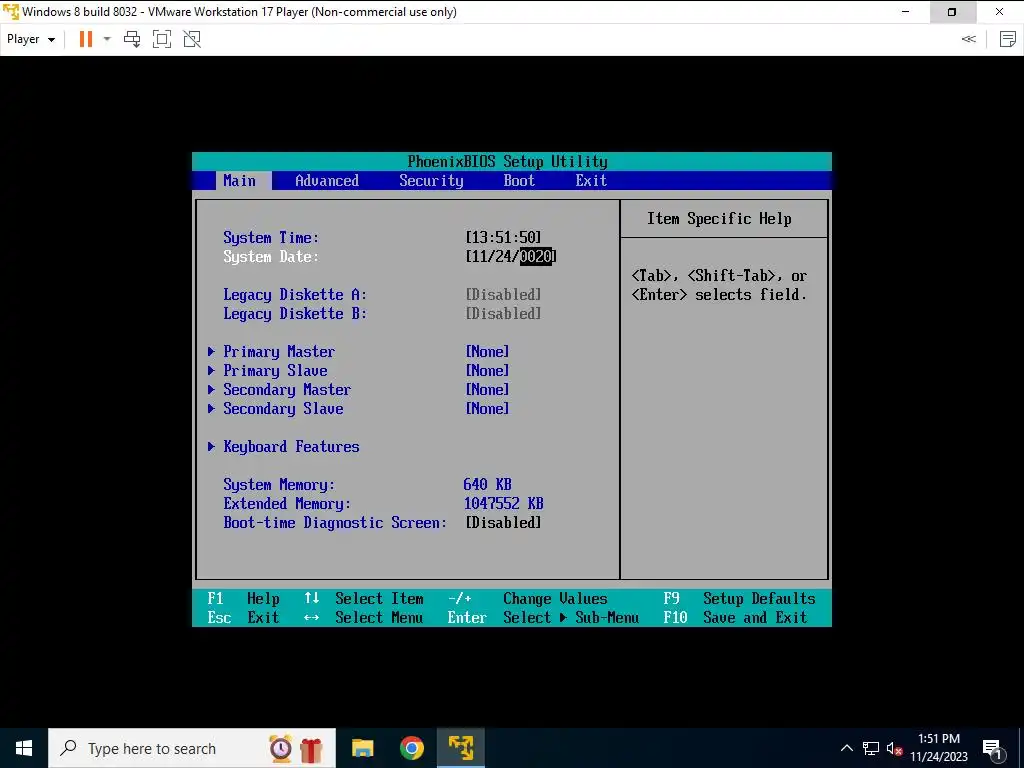Open the Boot BIOS tab
Image resolution: width=1024 pixels, height=768 pixels.
(519, 181)
